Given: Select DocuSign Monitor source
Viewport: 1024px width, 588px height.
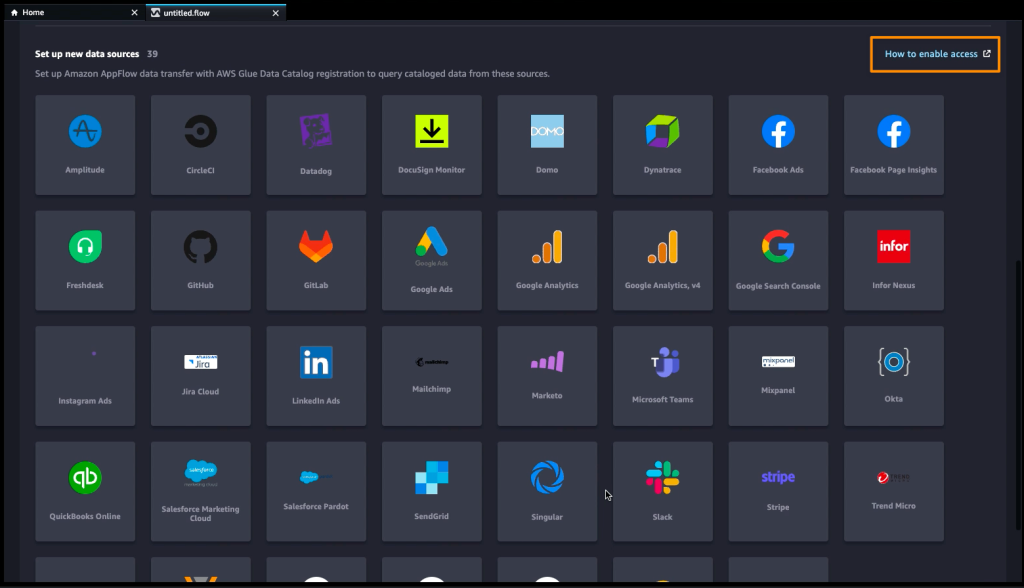Looking at the screenshot, I should [432, 145].
